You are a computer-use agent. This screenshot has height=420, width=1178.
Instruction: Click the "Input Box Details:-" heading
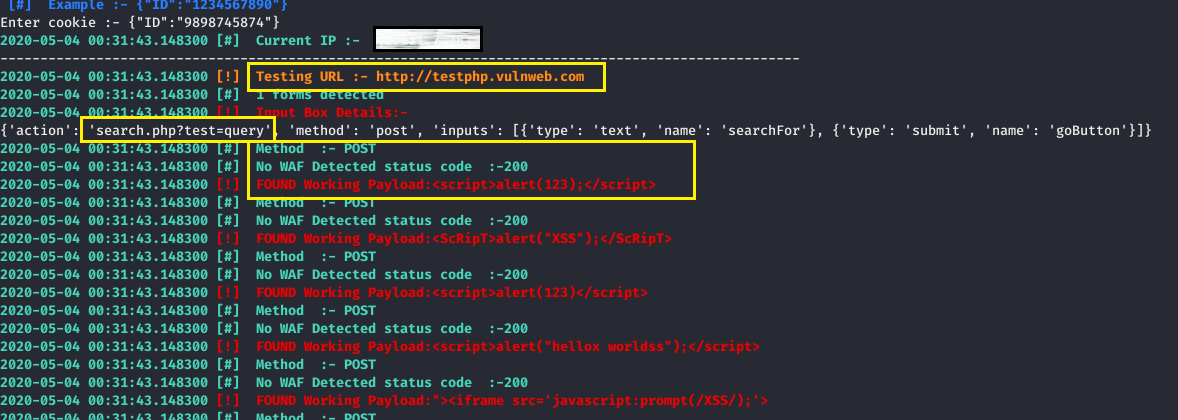point(331,113)
